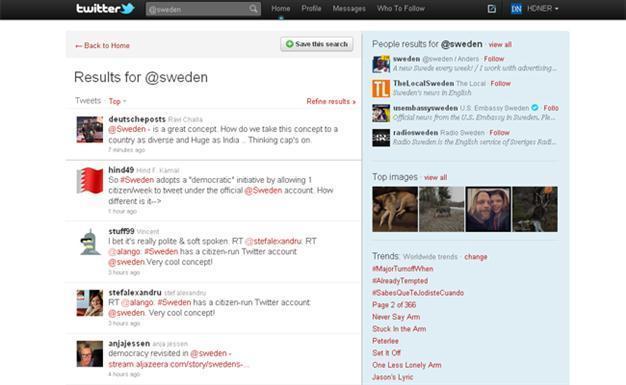Click the 7 minutes ago timestamp
626x385 pixels.
(x=127, y=150)
